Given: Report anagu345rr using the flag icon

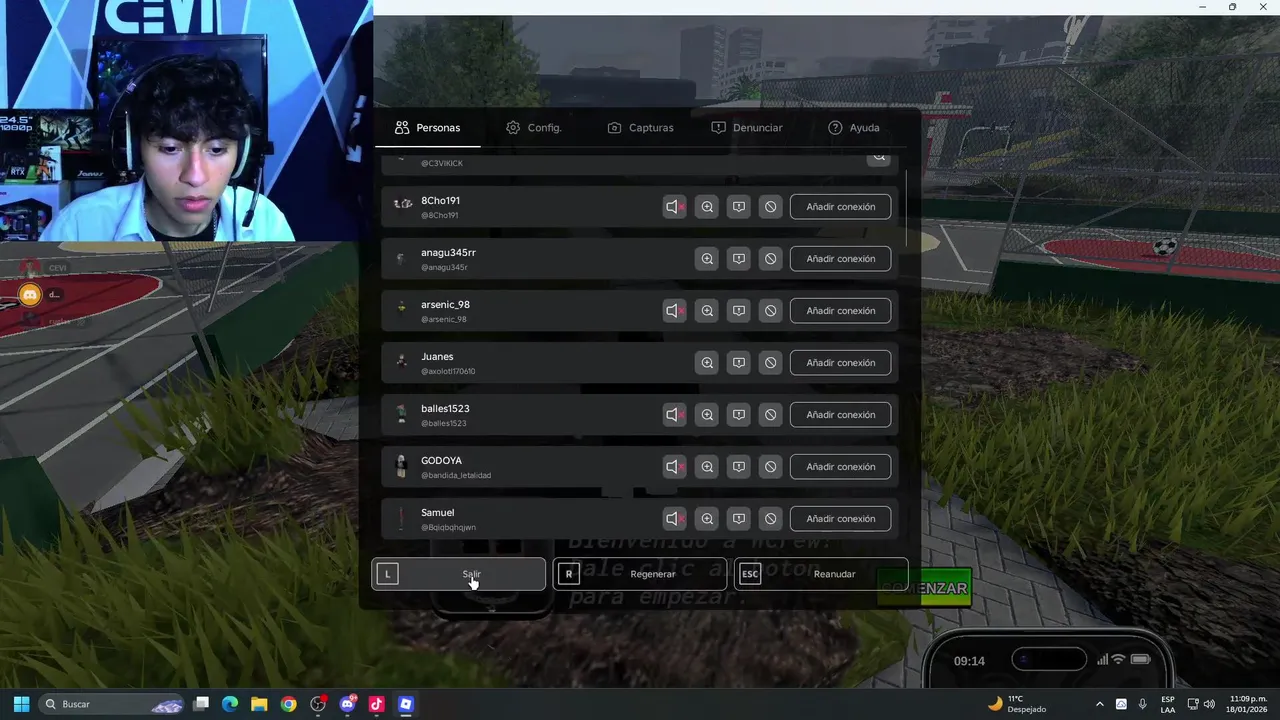Looking at the screenshot, I should [739, 259].
